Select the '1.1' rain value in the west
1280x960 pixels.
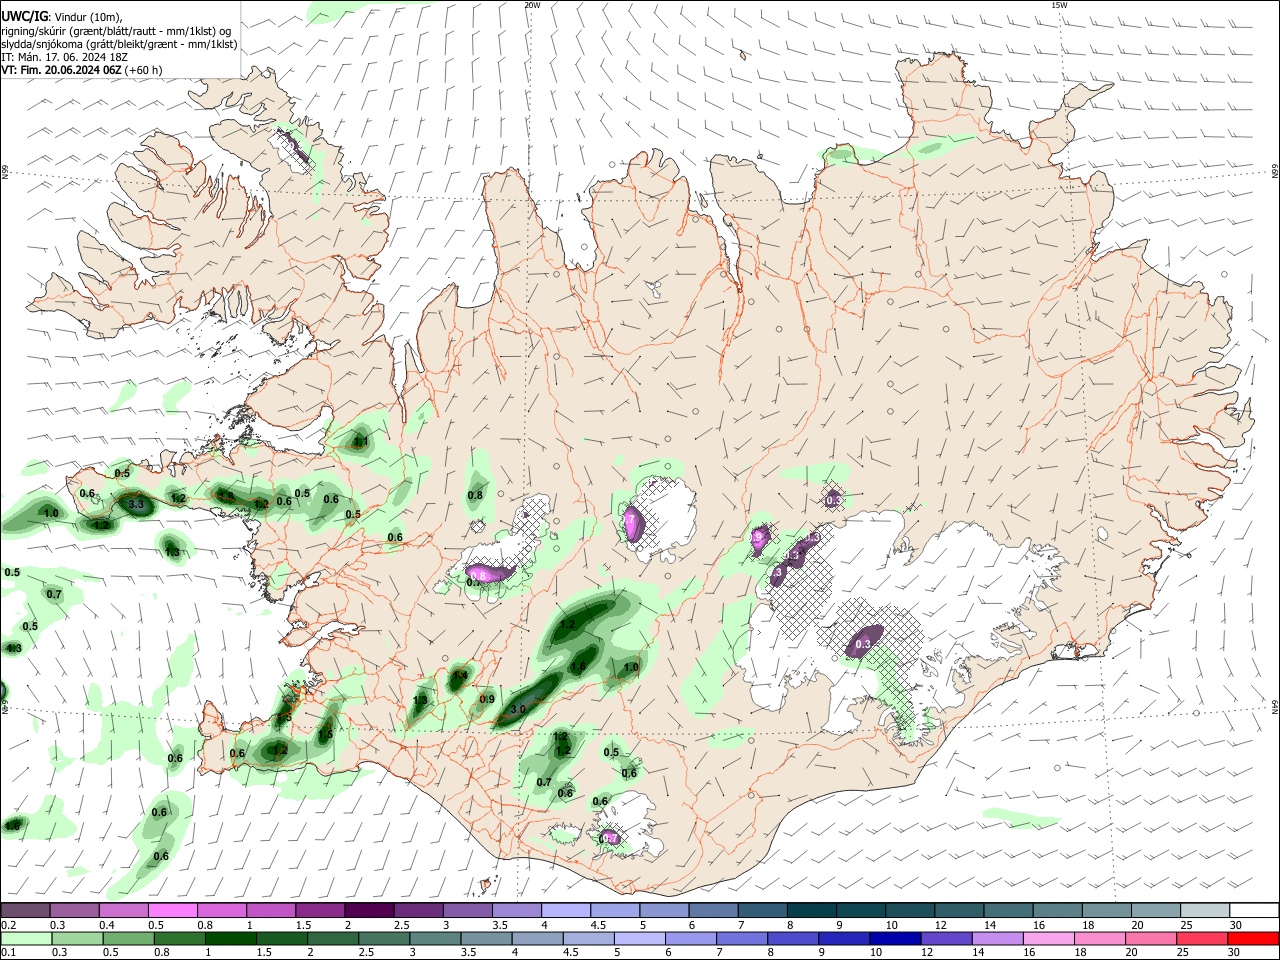(x=361, y=441)
